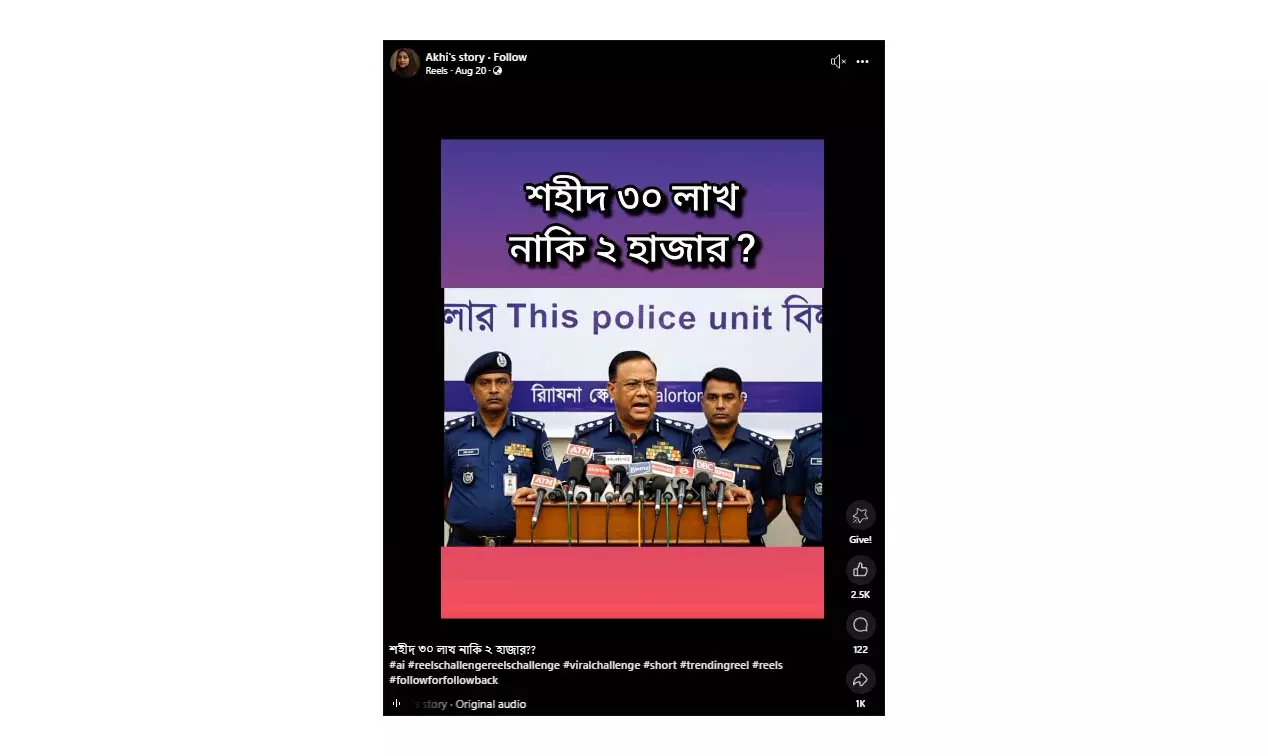This screenshot has height=756, width=1268.
Task: Open the #ai hashtag
Action: point(397,665)
